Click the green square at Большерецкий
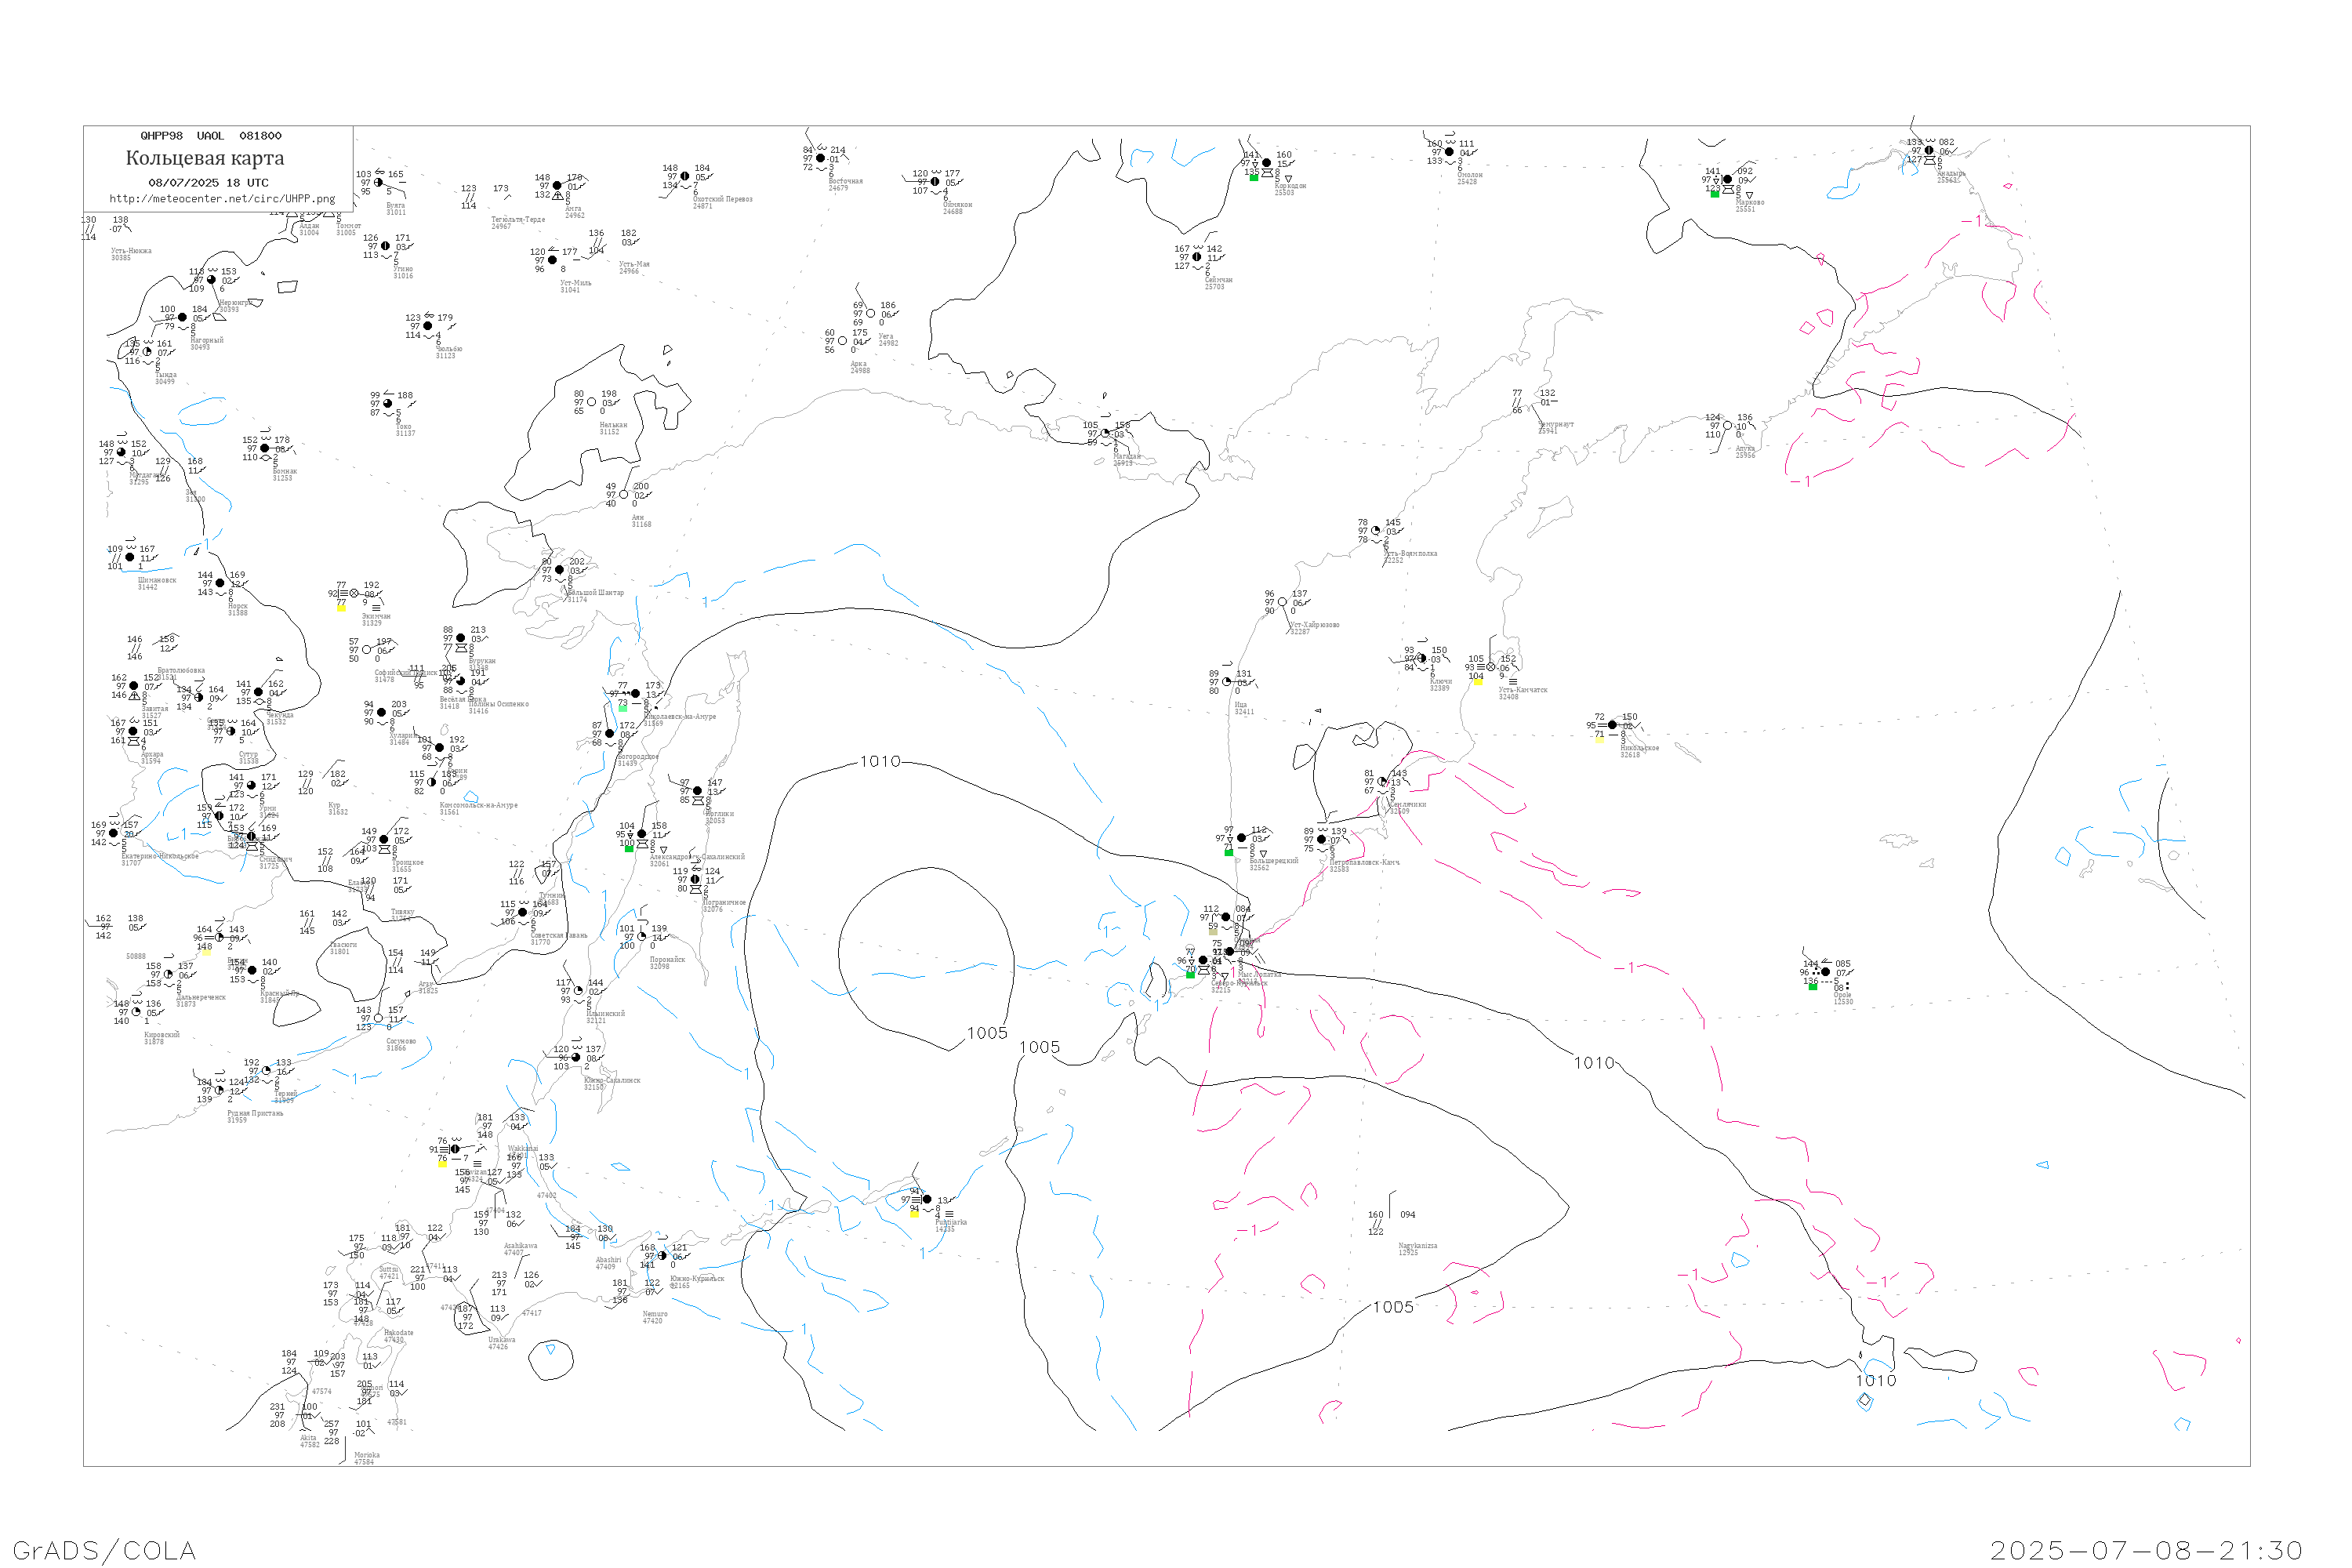 pos(1229,852)
